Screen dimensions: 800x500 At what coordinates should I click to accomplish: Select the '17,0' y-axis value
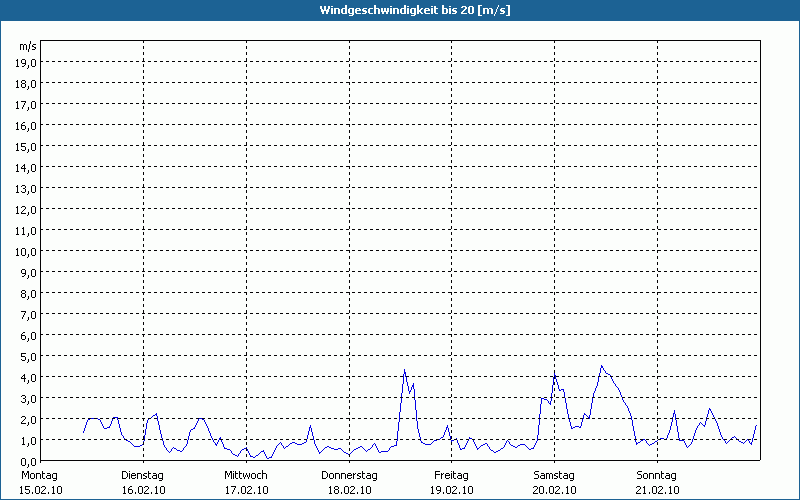pos(26,105)
